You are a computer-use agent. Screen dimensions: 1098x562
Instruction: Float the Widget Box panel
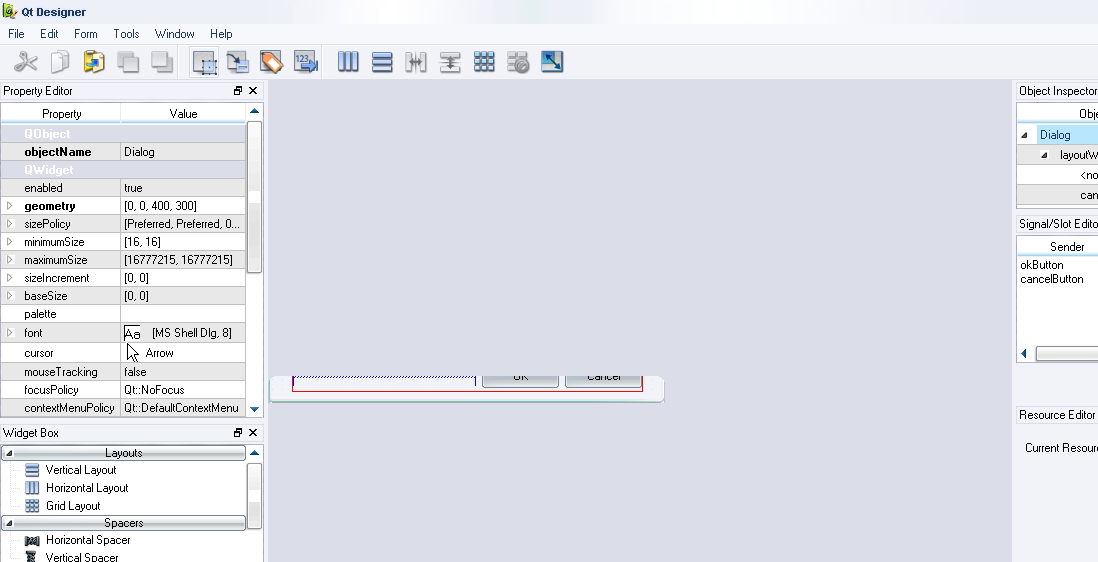(238, 433)
